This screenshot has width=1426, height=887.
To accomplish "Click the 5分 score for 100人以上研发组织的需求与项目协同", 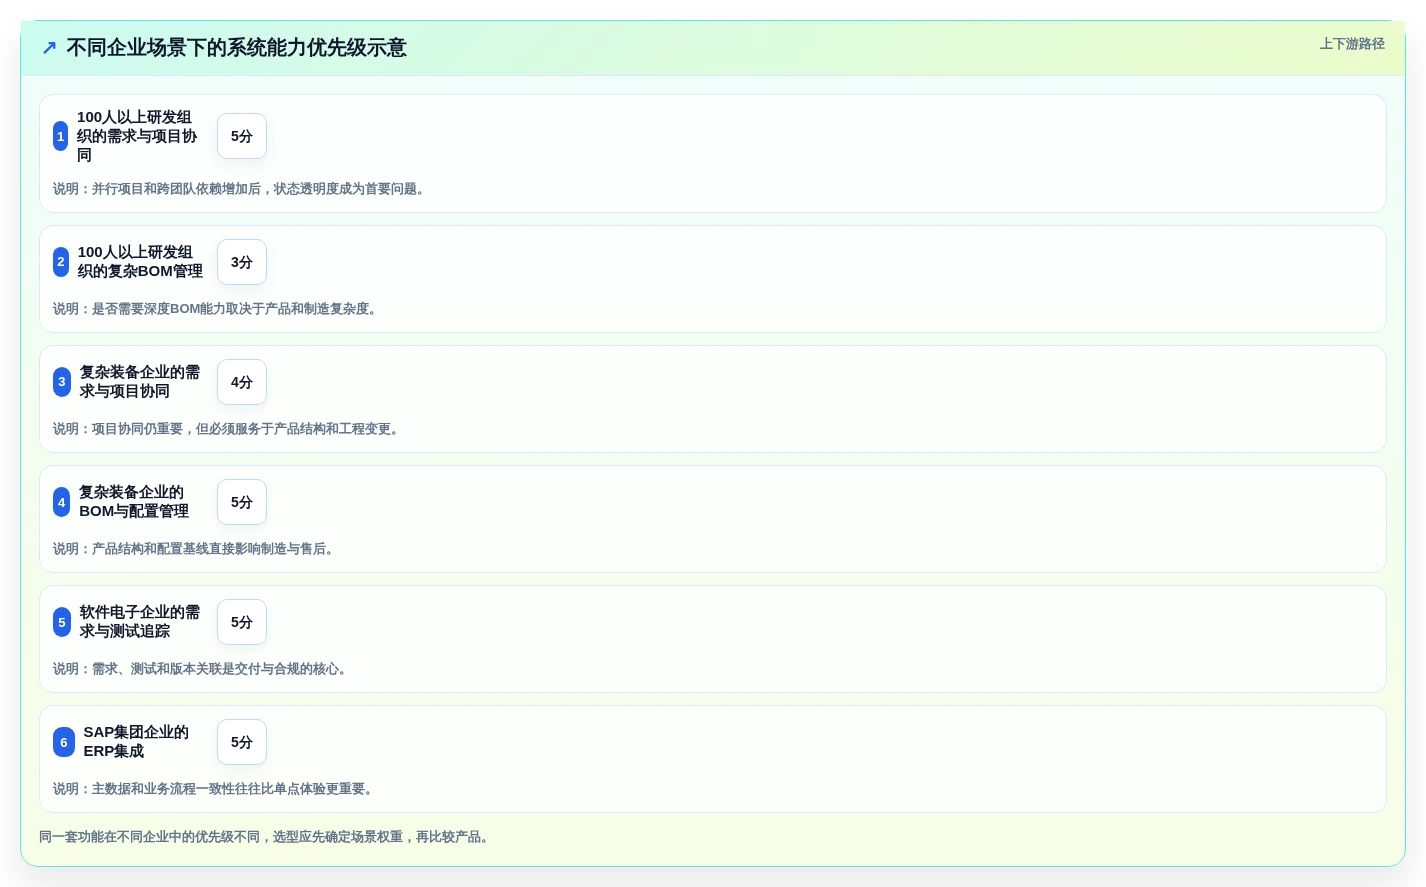I will pos(242,136).
